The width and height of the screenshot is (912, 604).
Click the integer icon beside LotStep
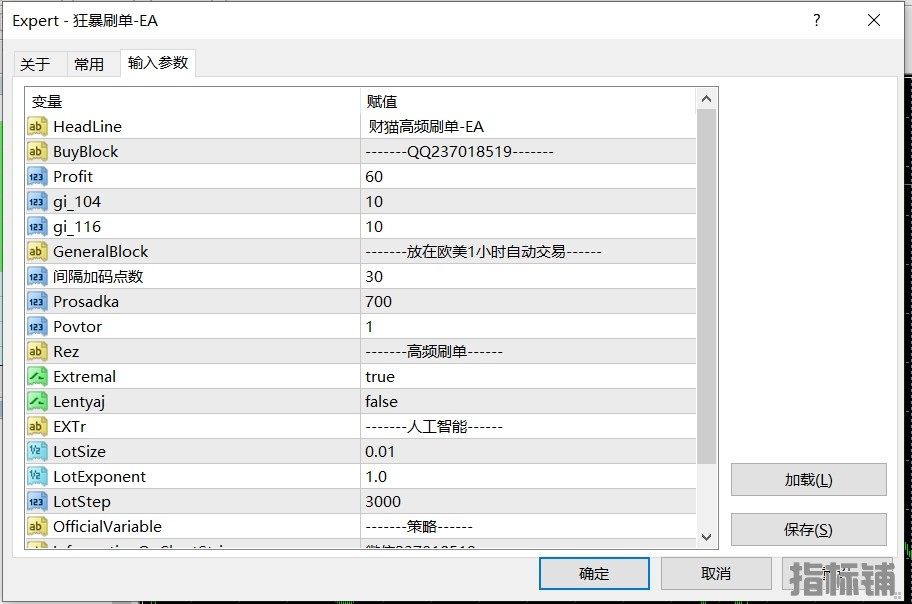click(37, 502)
